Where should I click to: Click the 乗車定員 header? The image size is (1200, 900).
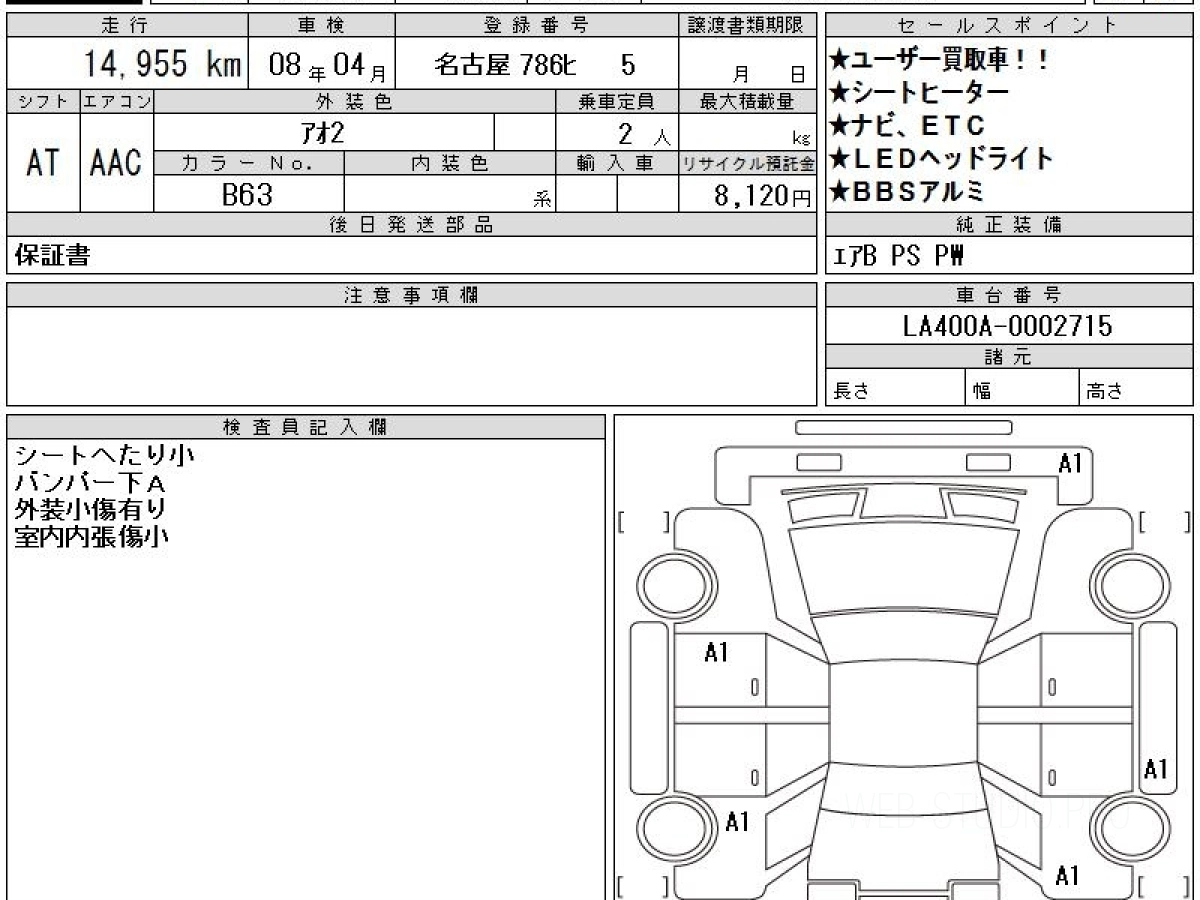pos(617,101)
